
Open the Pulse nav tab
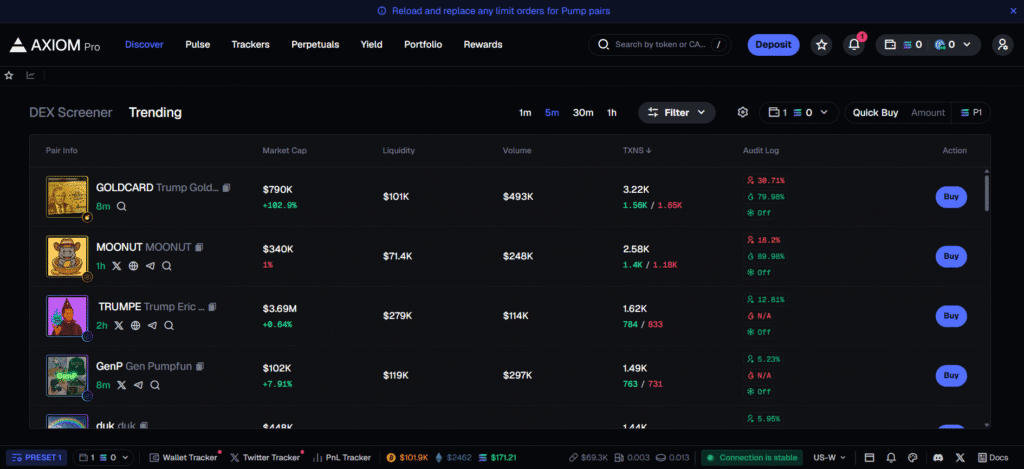197,45
